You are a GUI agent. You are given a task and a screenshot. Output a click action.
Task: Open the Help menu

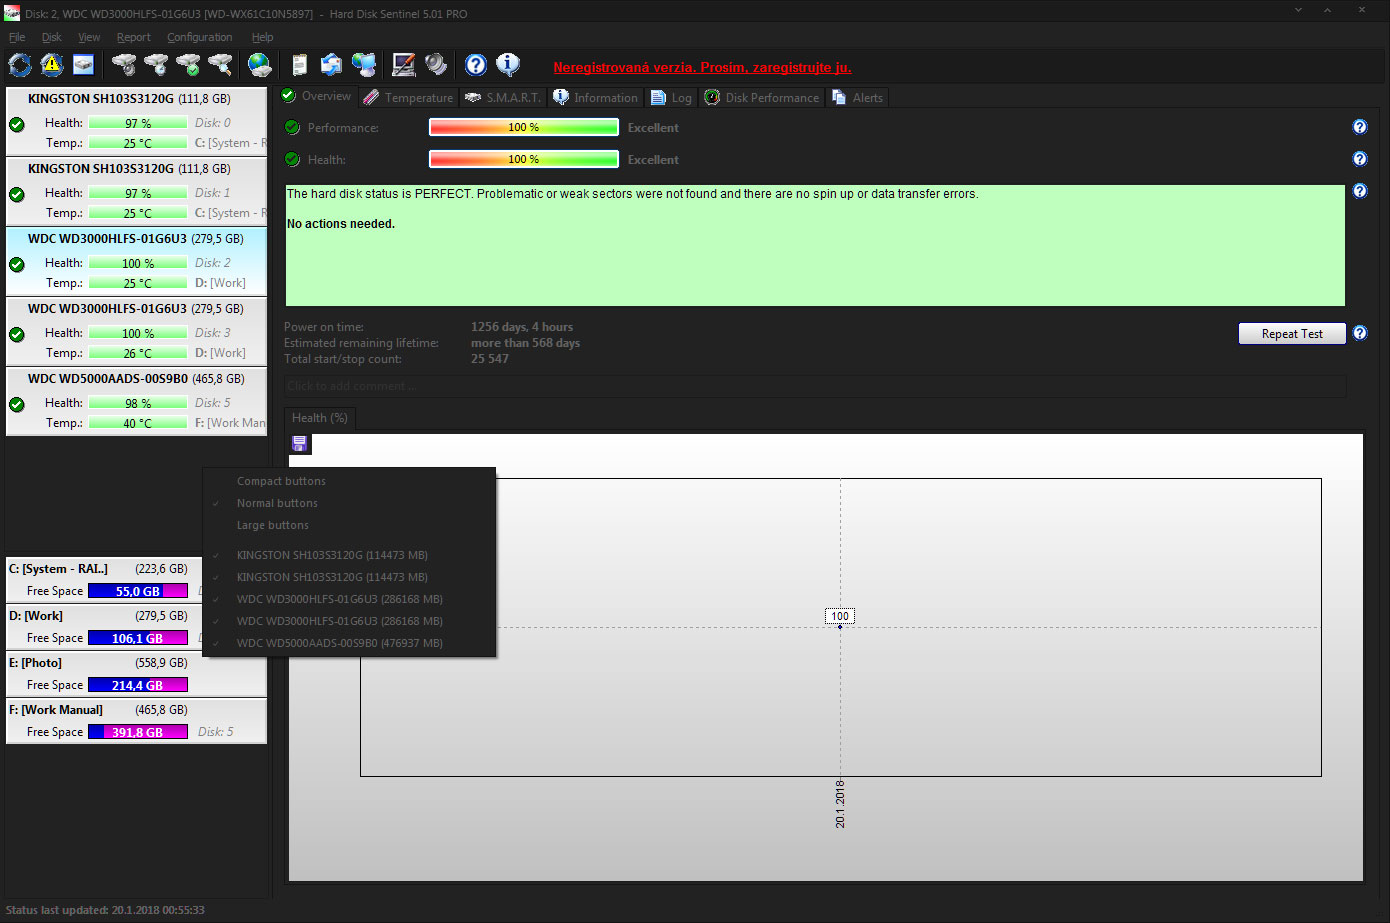coord(262,37)
